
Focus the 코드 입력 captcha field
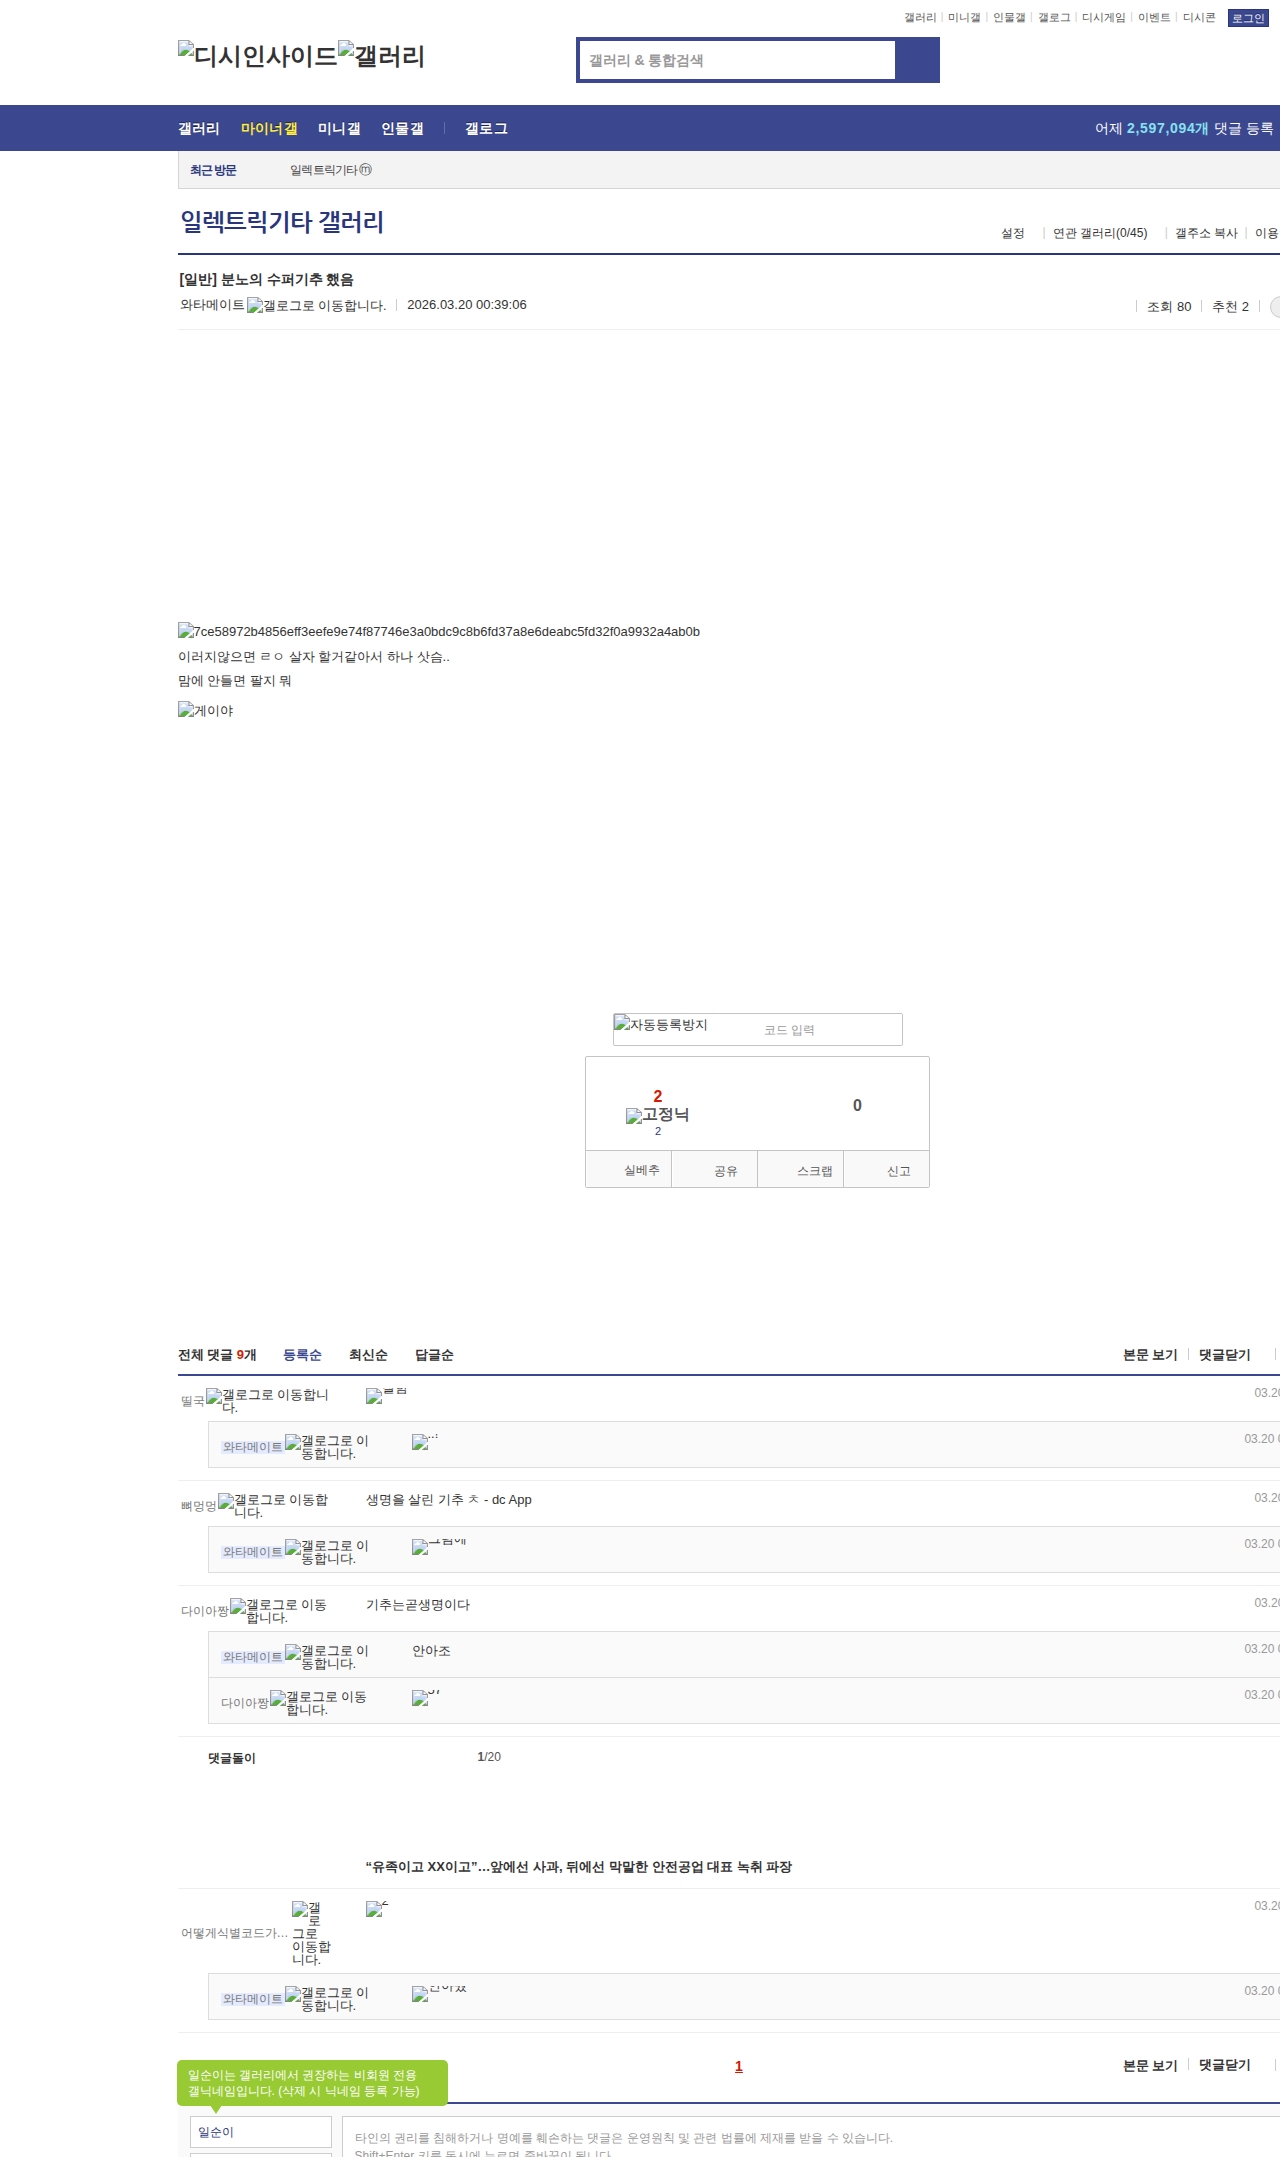(830, 1030)
